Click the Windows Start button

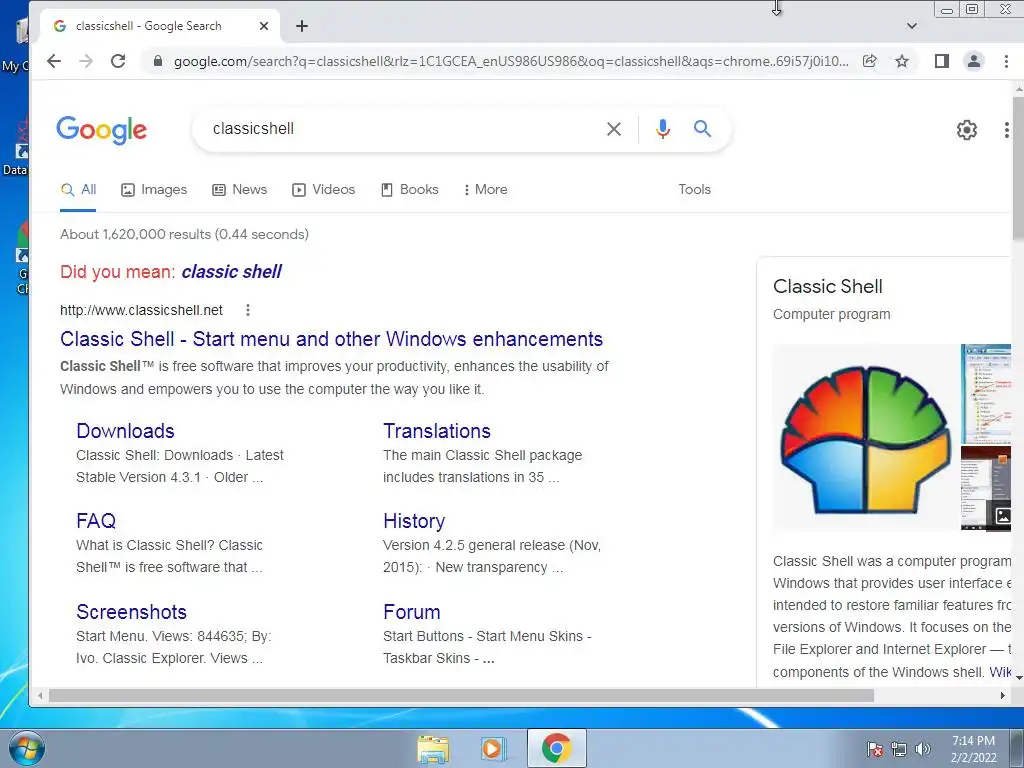tap(26, 748)
